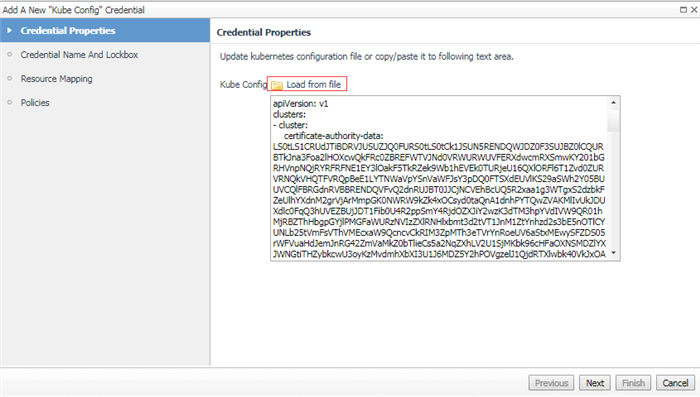Image resolution: width=700 pixels, height=397 pixels.
Task: Open the Policies step
Action: point(35,103)
